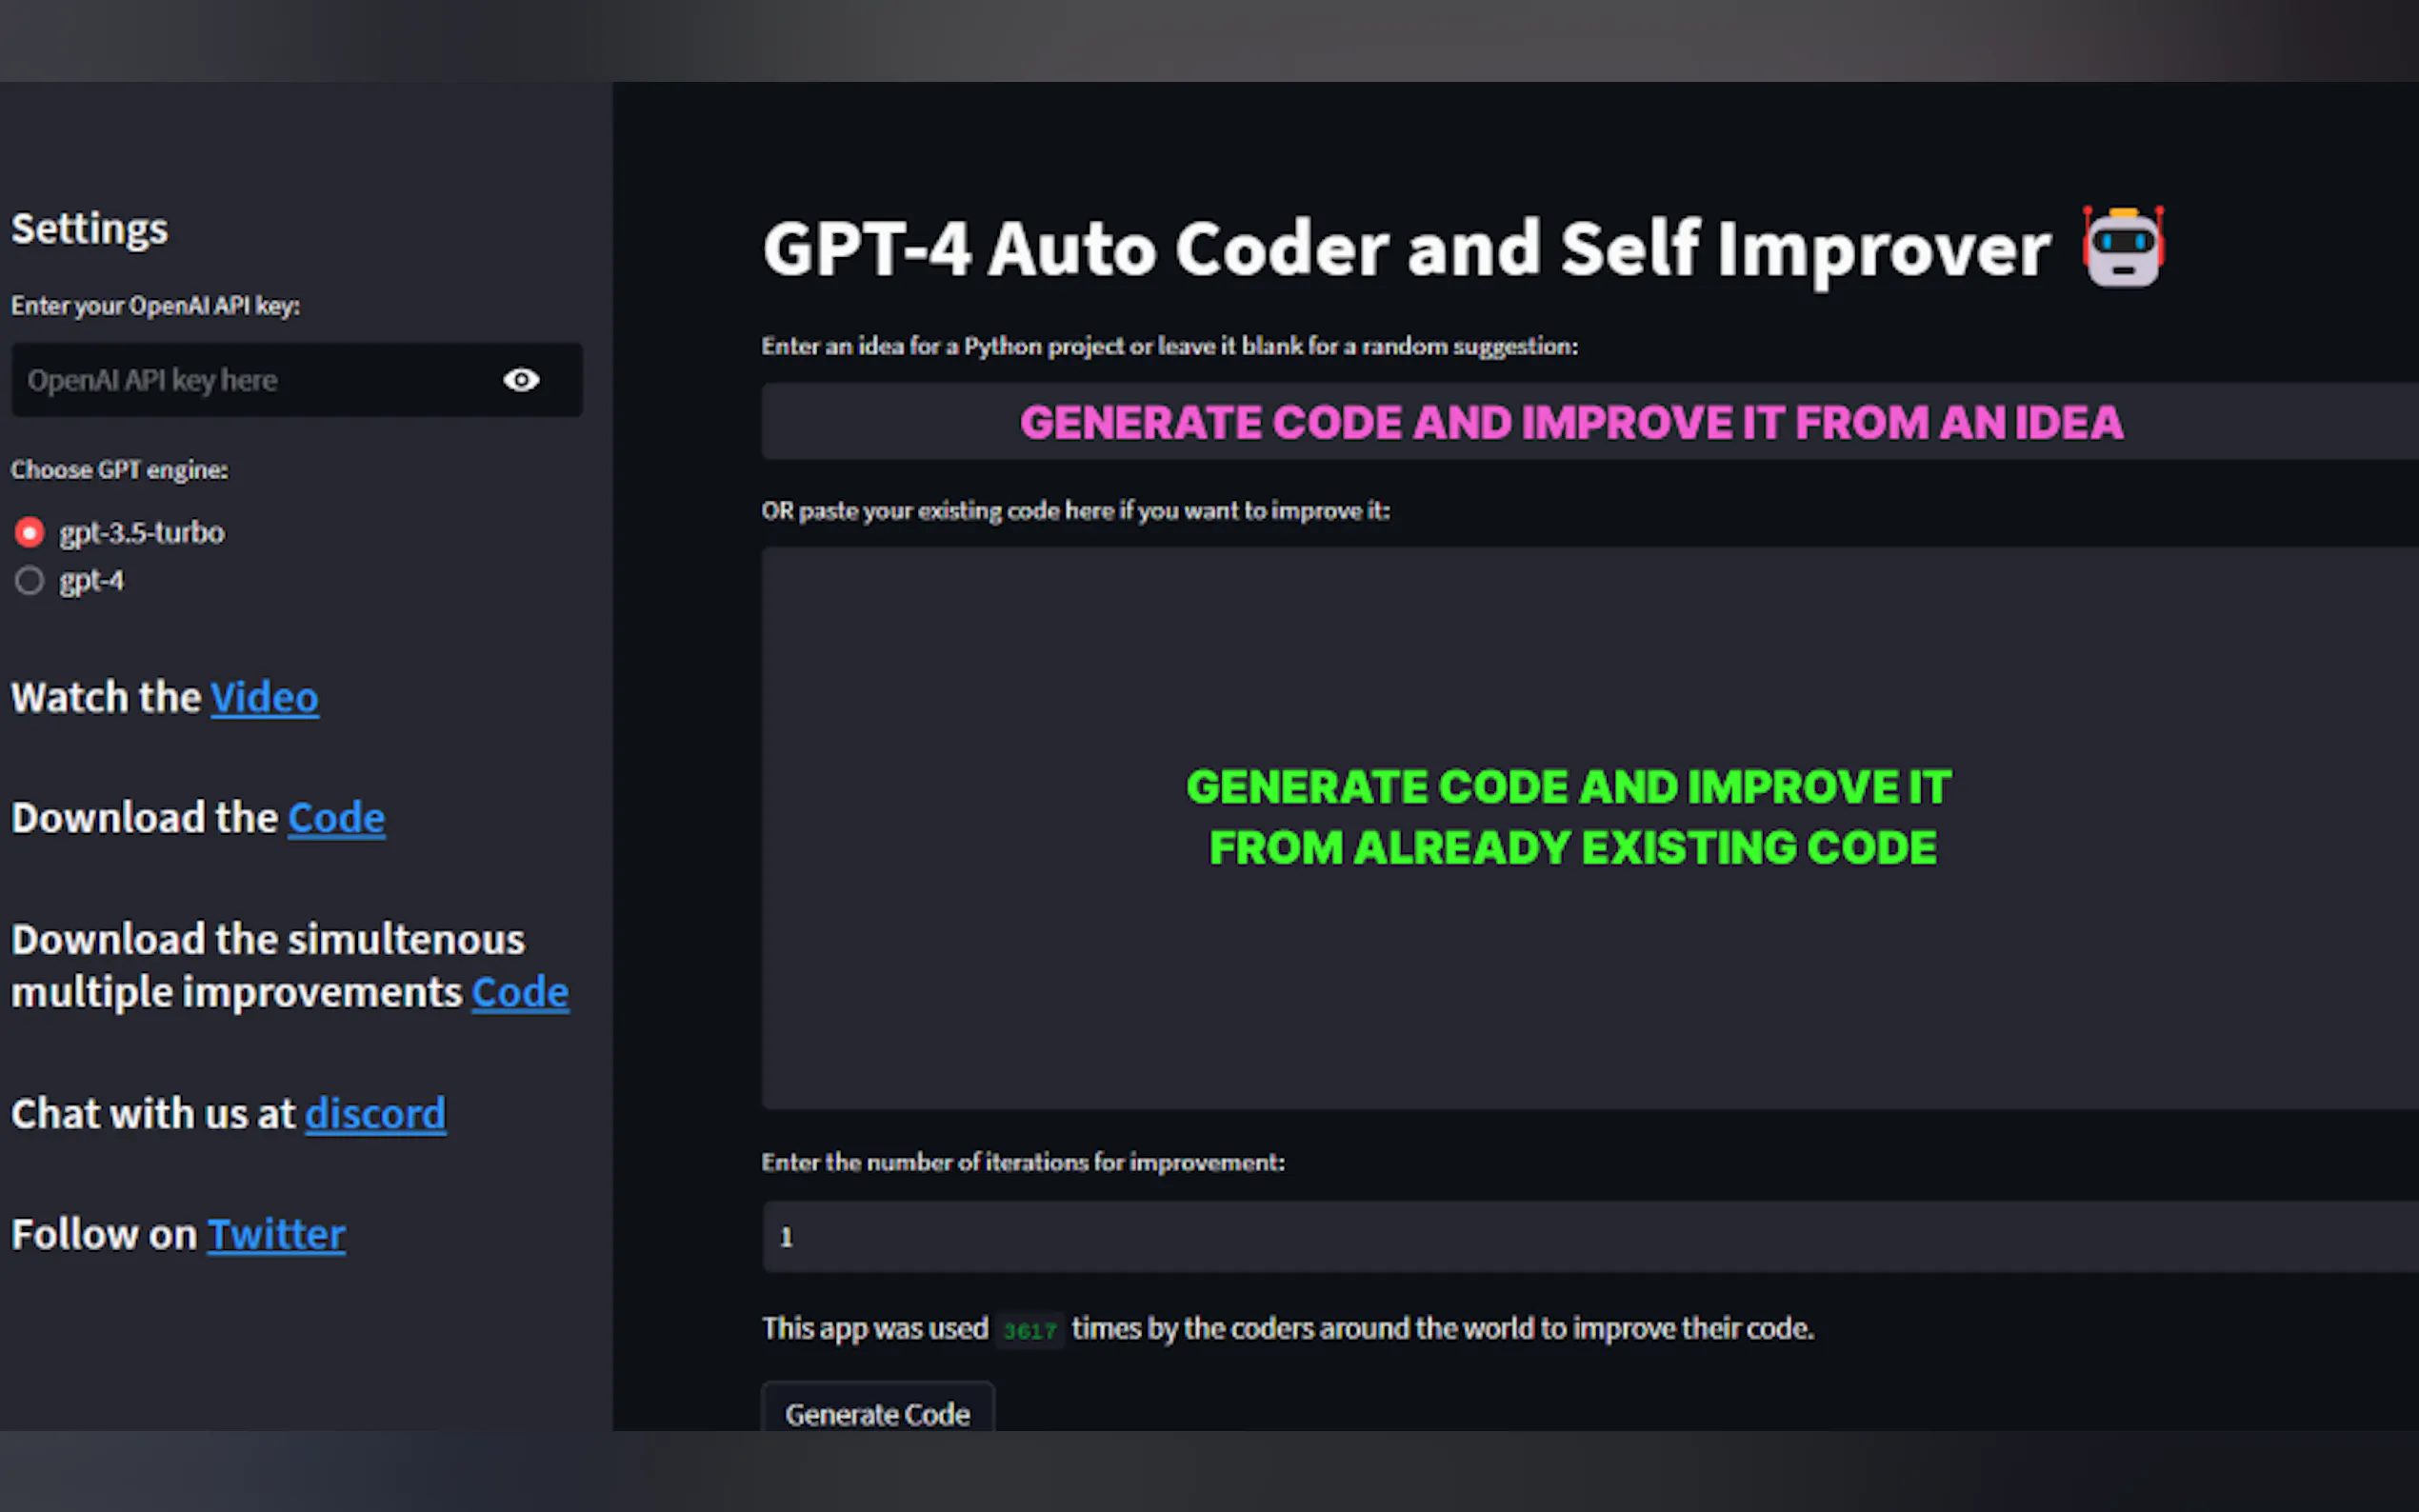Click into the OpenAI API key field
The width and height of the screenshot is (2419, 1512).
[250, 380]
